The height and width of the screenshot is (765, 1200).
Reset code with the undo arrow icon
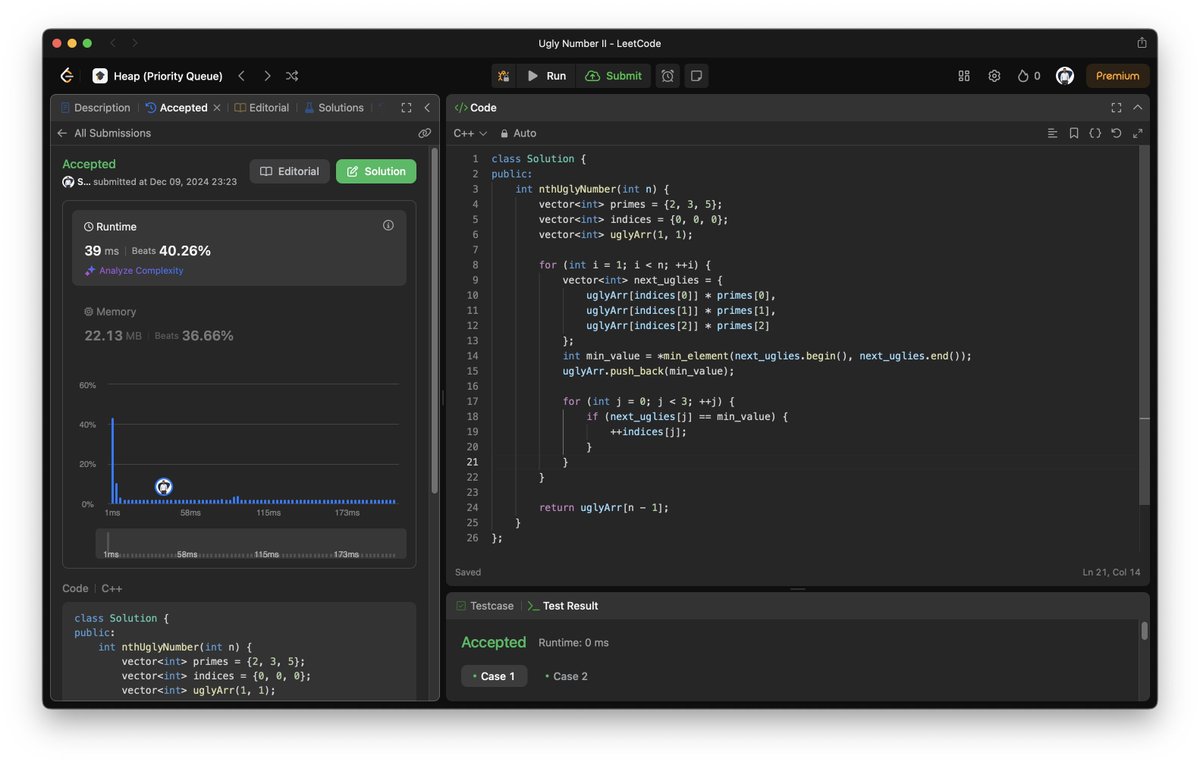(1116, 133)
